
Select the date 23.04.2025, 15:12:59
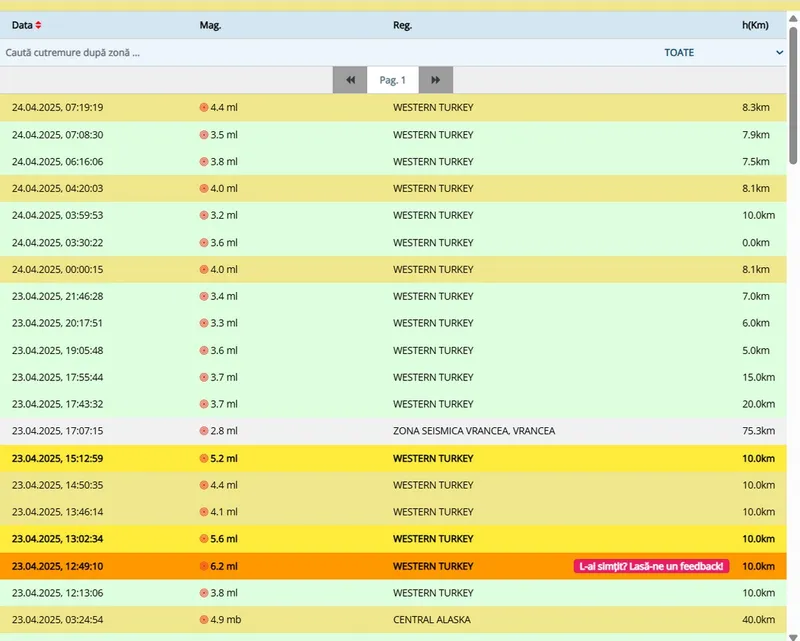point(57,458)
